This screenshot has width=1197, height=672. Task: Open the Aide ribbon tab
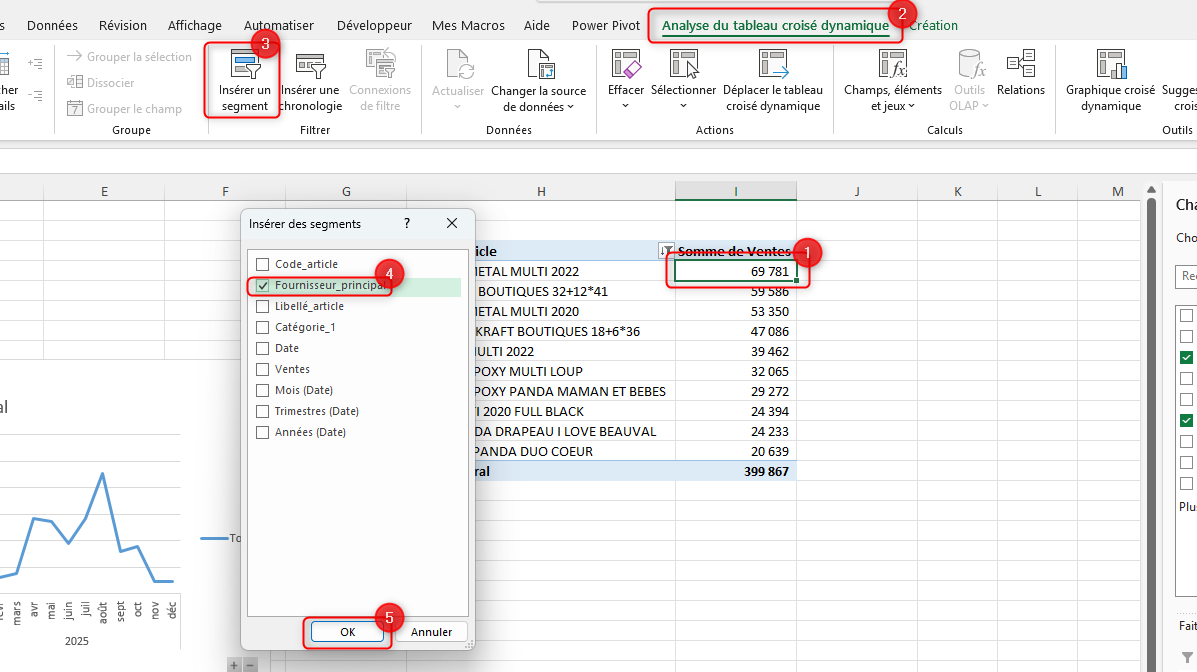pyautogui.click(x=537, y=25)
